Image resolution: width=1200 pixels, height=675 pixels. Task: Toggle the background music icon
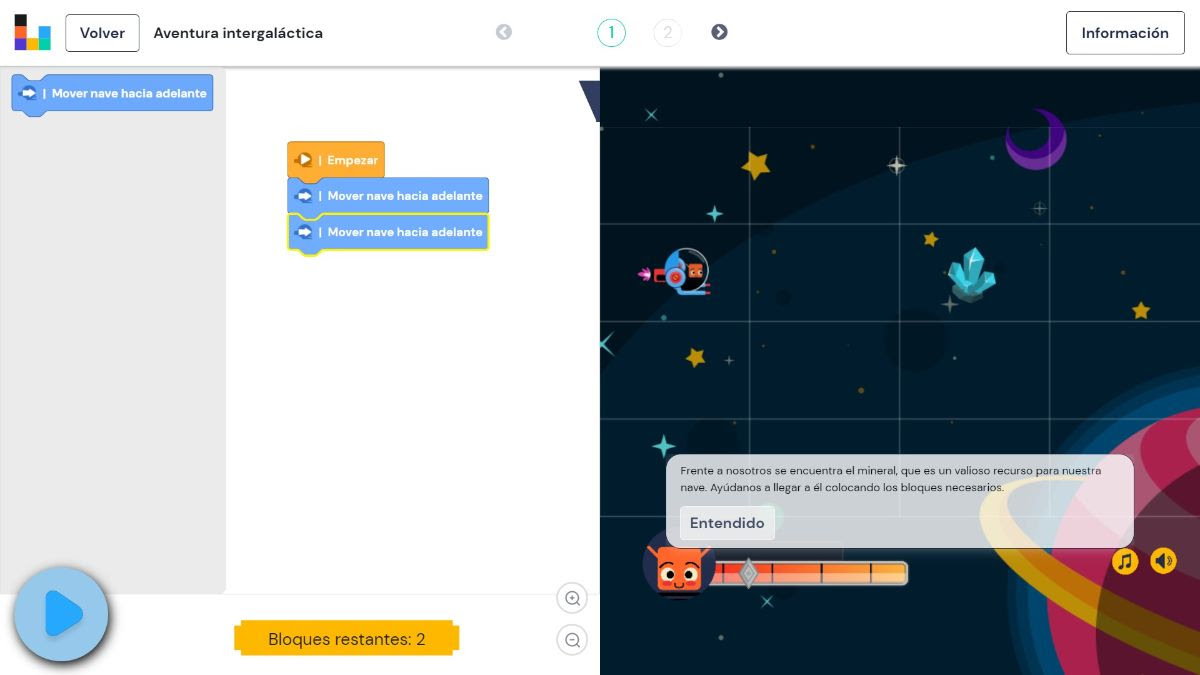click(1125, 561)
